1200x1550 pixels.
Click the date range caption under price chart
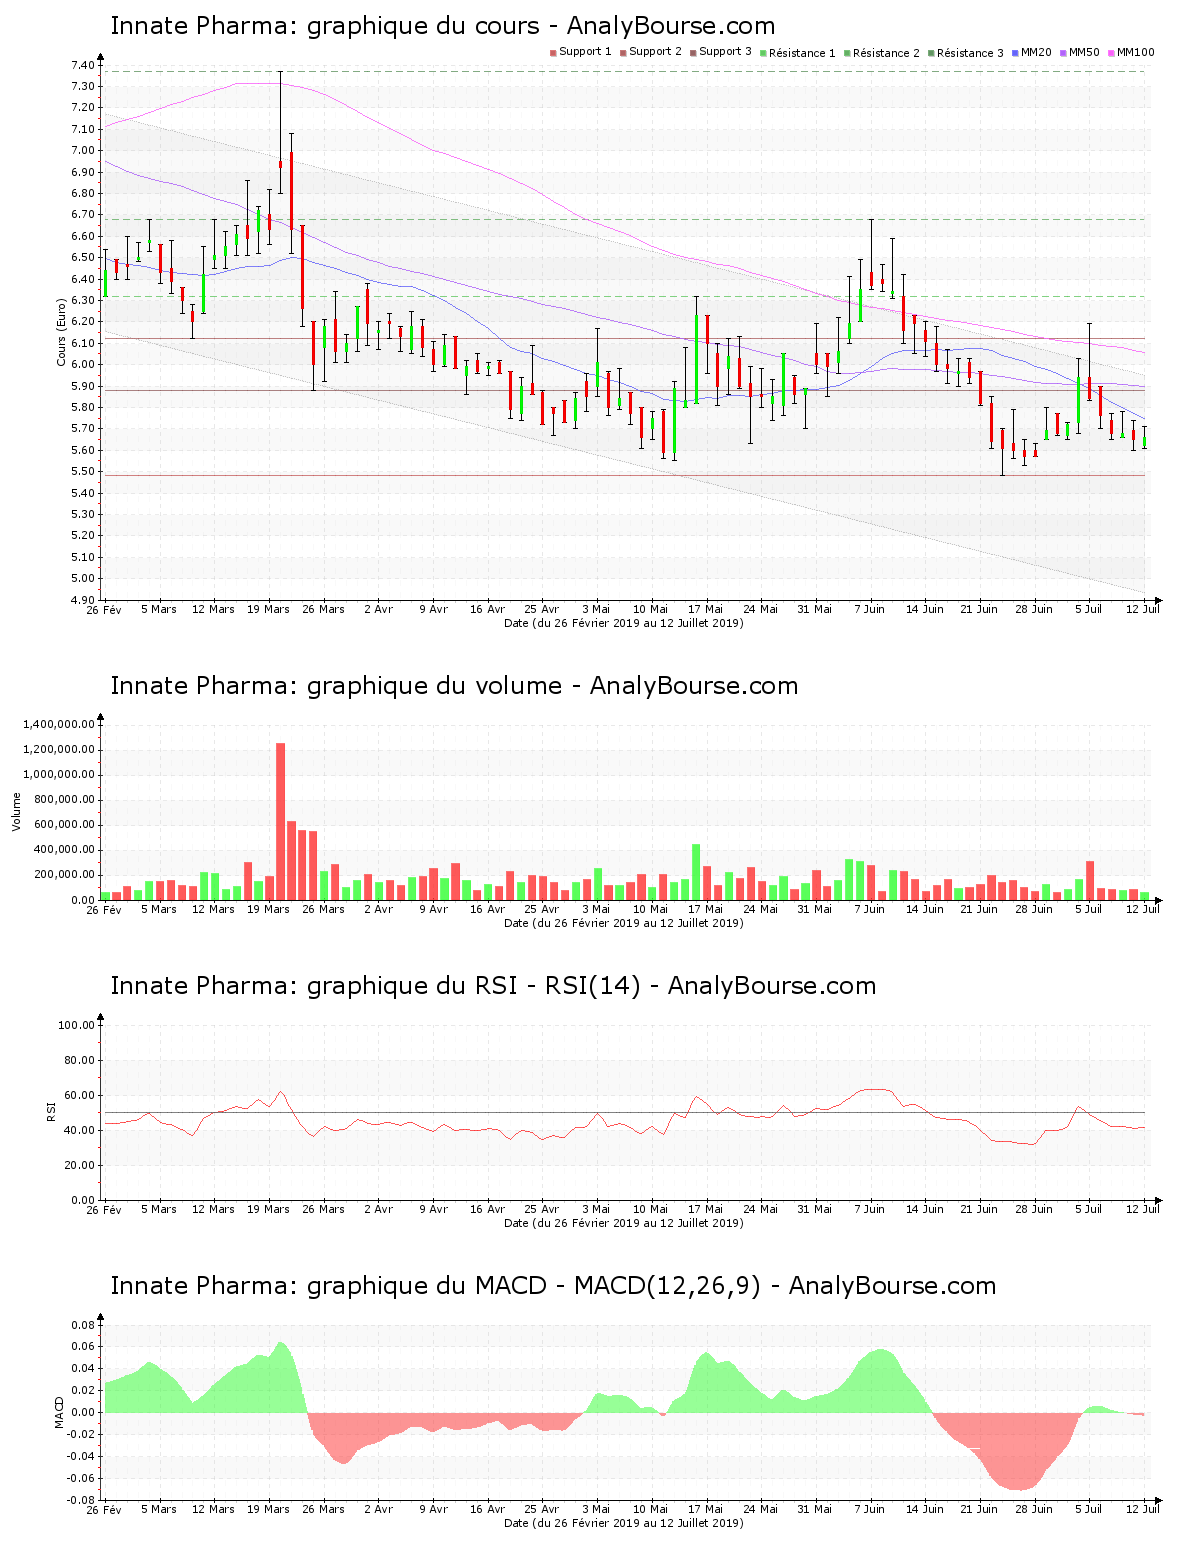point(624,623)
